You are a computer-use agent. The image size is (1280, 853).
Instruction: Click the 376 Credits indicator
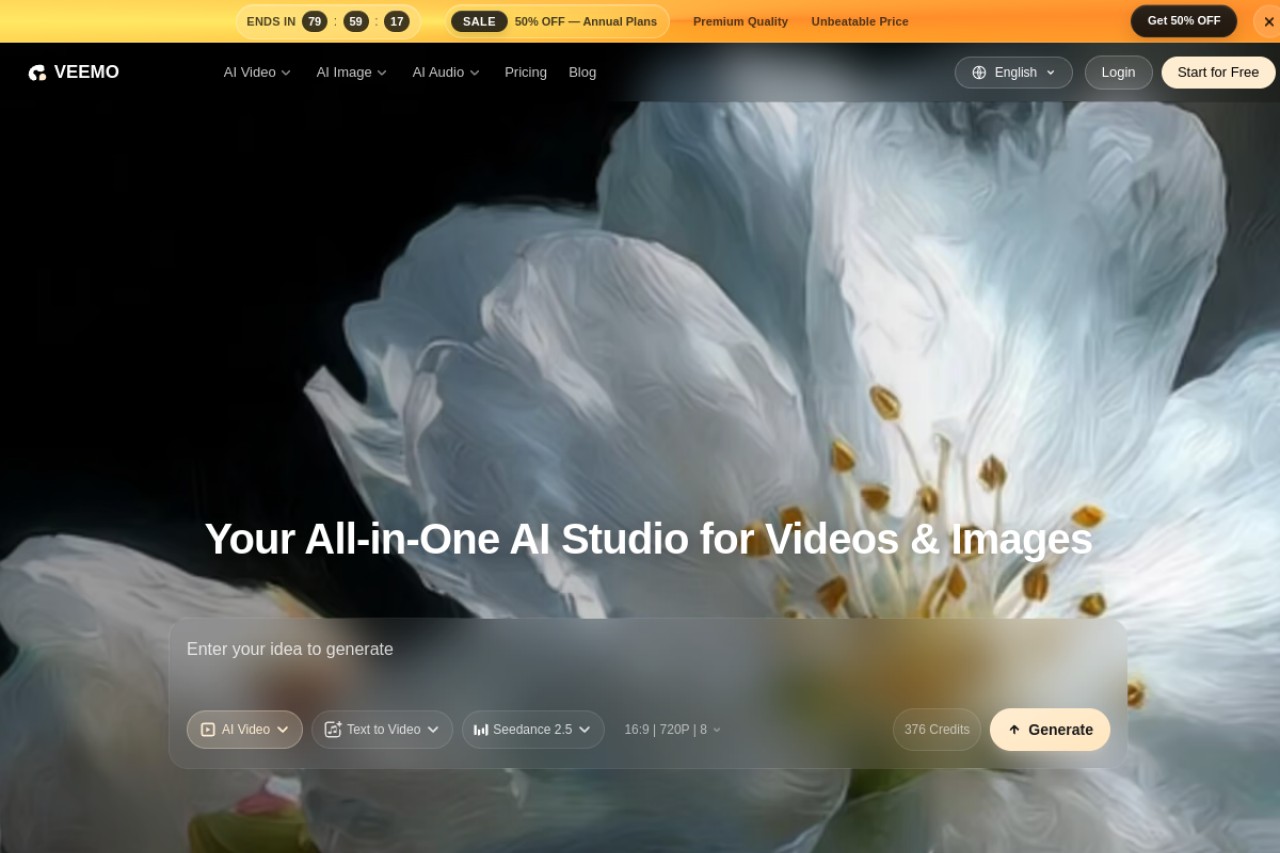(937, 730)
